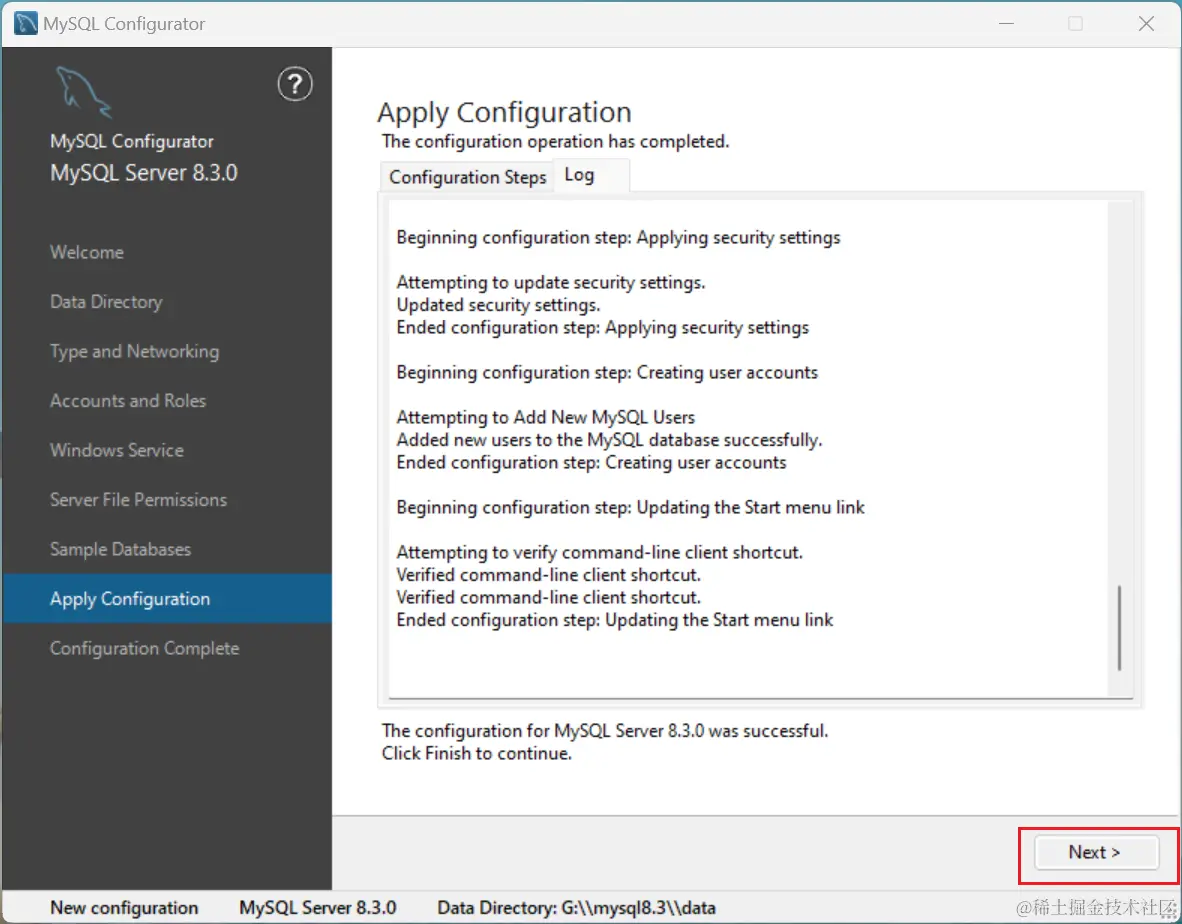Go to the Configuration Complete step
The image size is (1182, 924).
click(145, 648)
